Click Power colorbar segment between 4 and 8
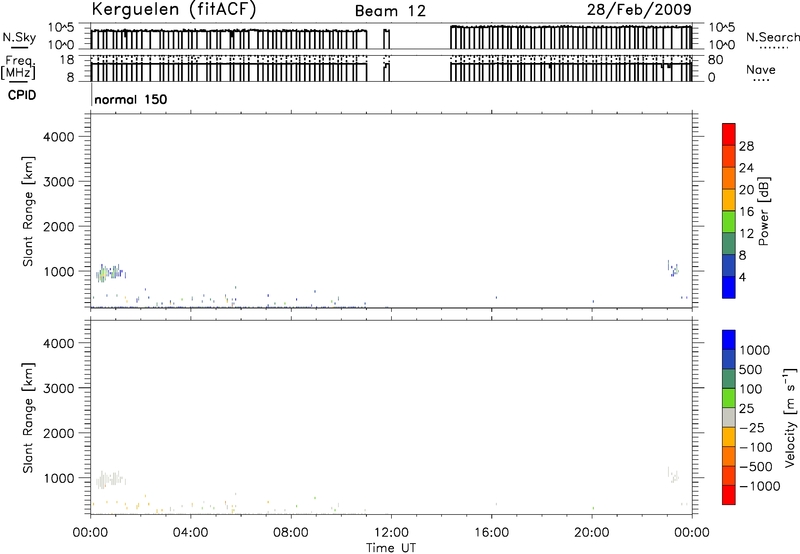This screenshot has height=554, width=800. (x=729, y=265)
